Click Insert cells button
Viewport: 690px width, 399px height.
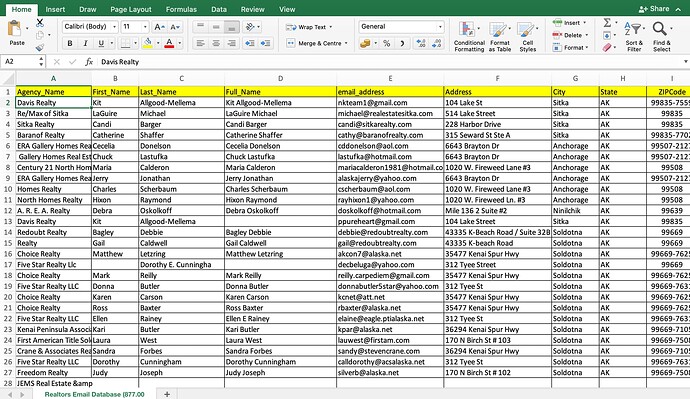(569, 22)
